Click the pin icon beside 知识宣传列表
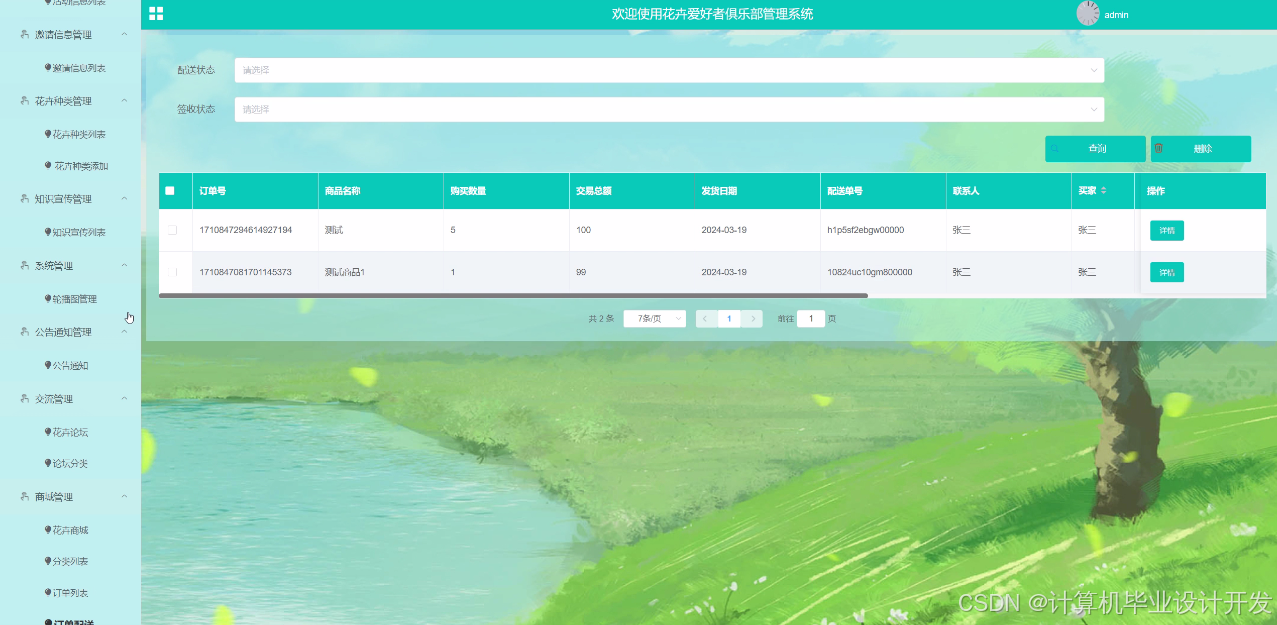This screenshot has width=1277, height=625. point(48,232)
